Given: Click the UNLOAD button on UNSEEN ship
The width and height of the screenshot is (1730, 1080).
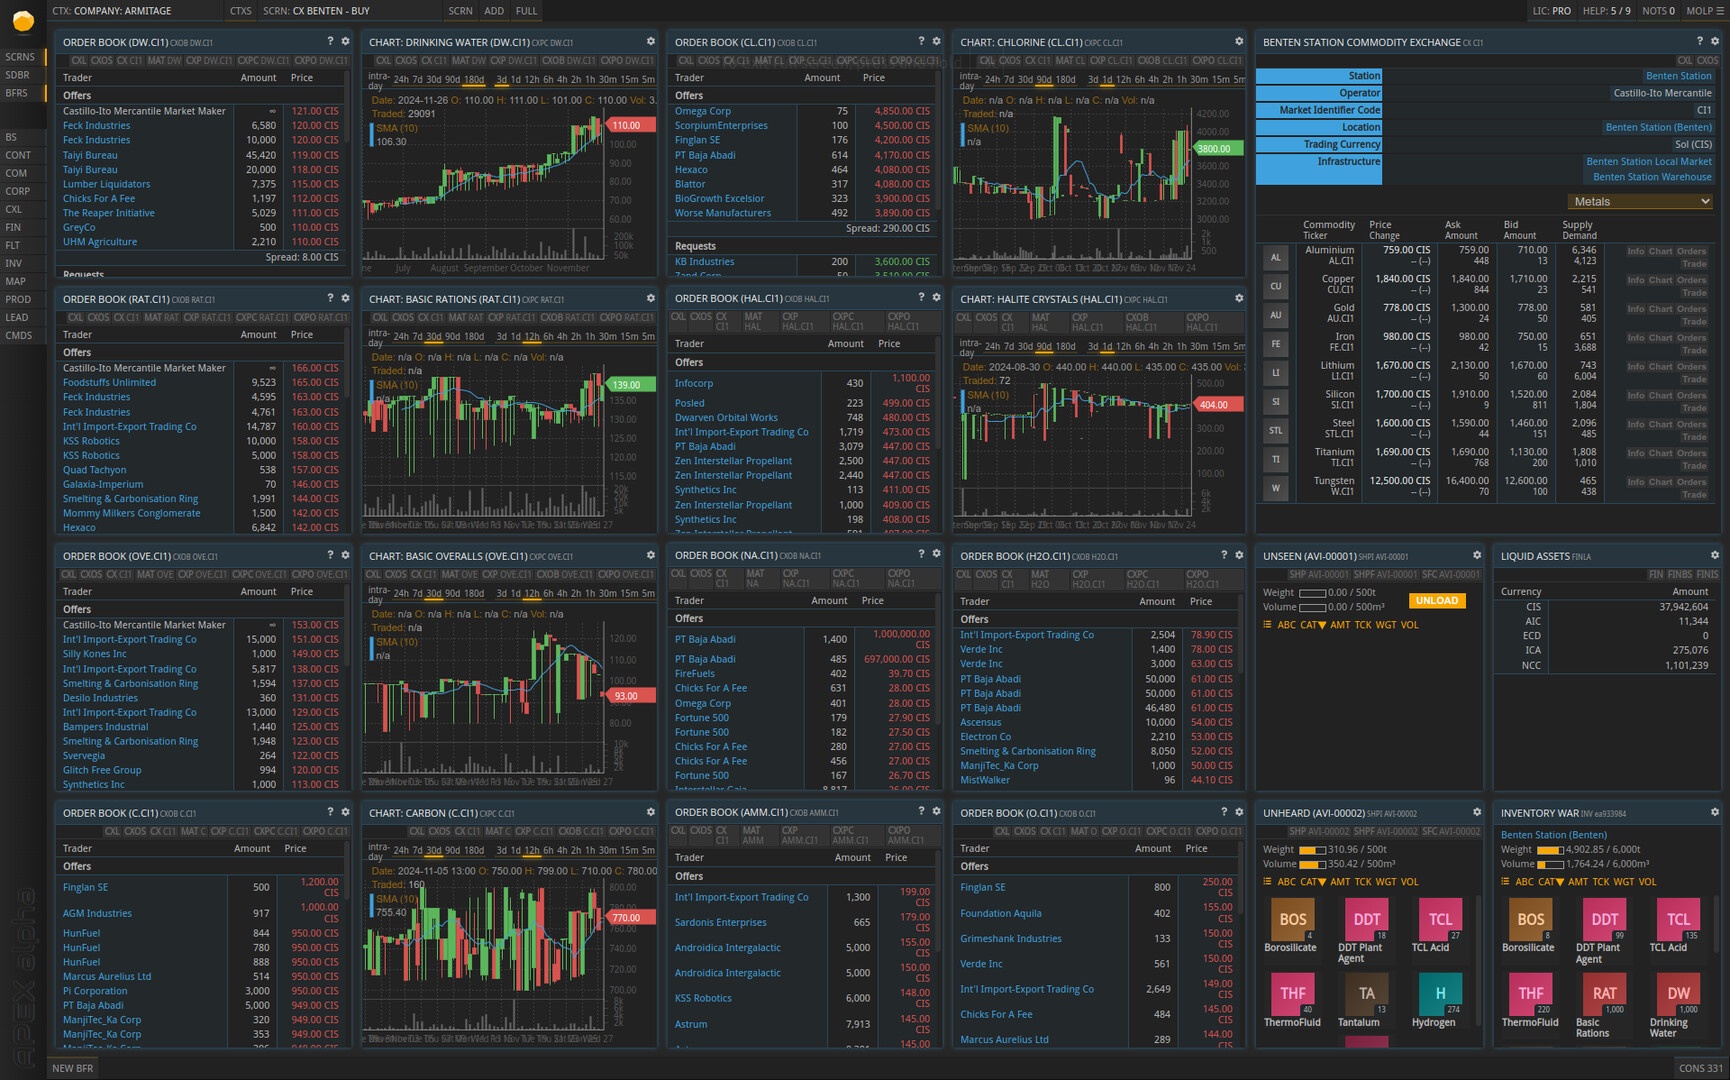Looking at the screenshot, I should click(x=1437, y=600).
